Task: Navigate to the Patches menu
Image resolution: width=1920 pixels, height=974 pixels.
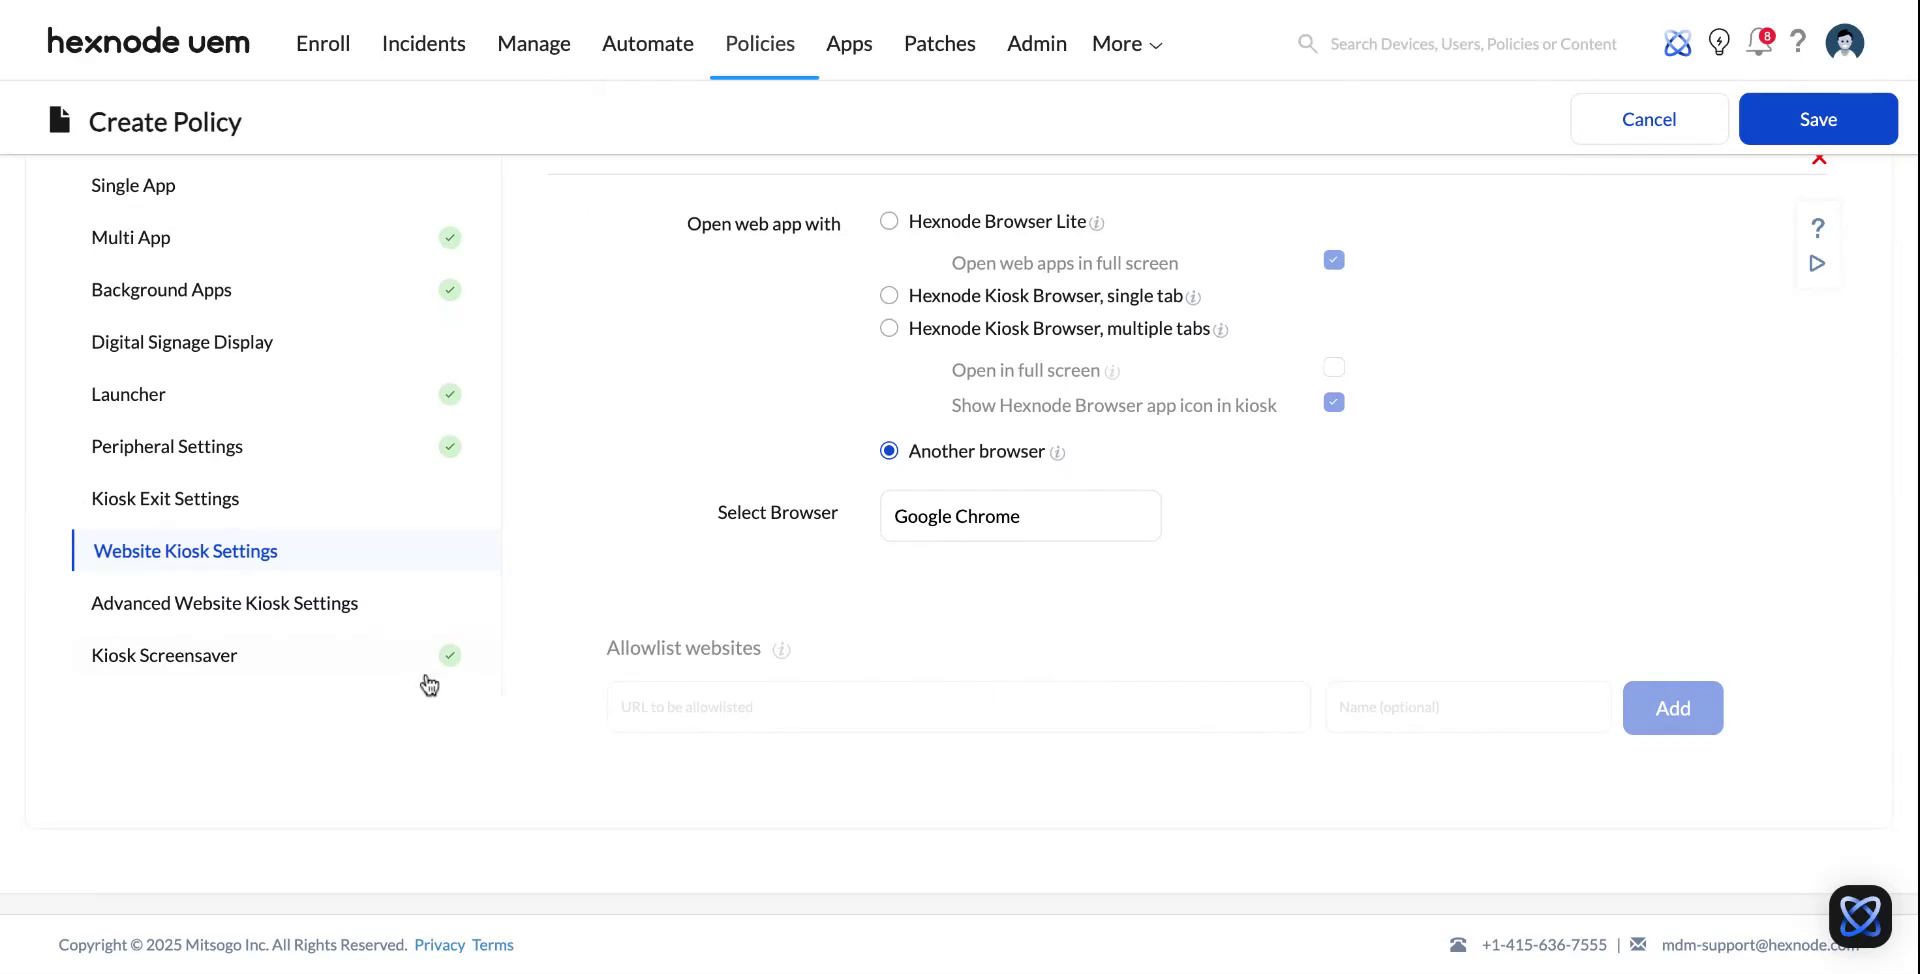Action: tap(939, 43)
